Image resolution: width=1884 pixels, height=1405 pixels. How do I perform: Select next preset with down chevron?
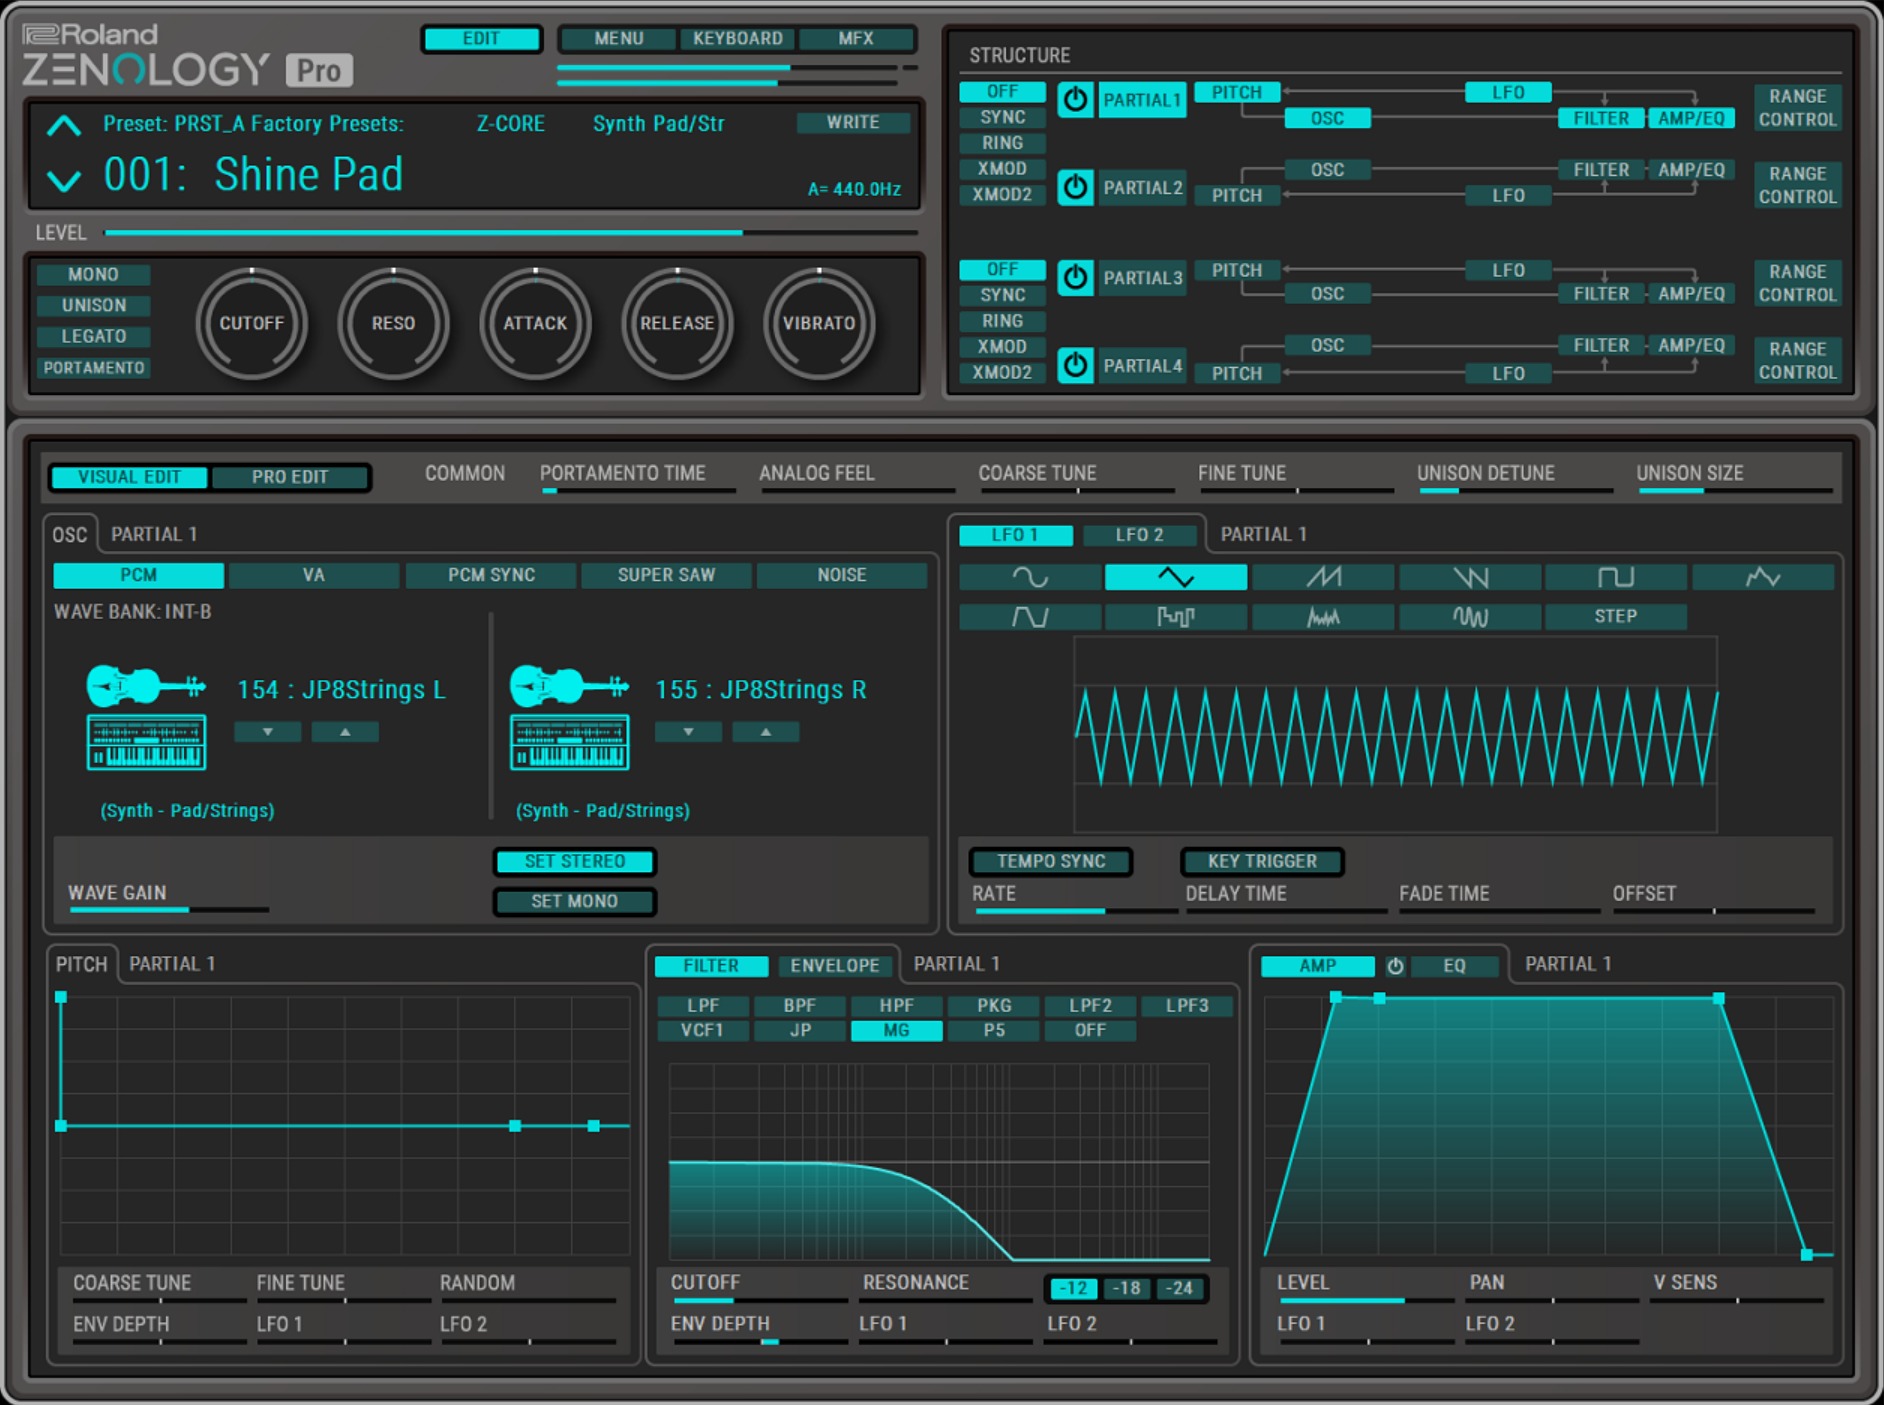[64, 180]
